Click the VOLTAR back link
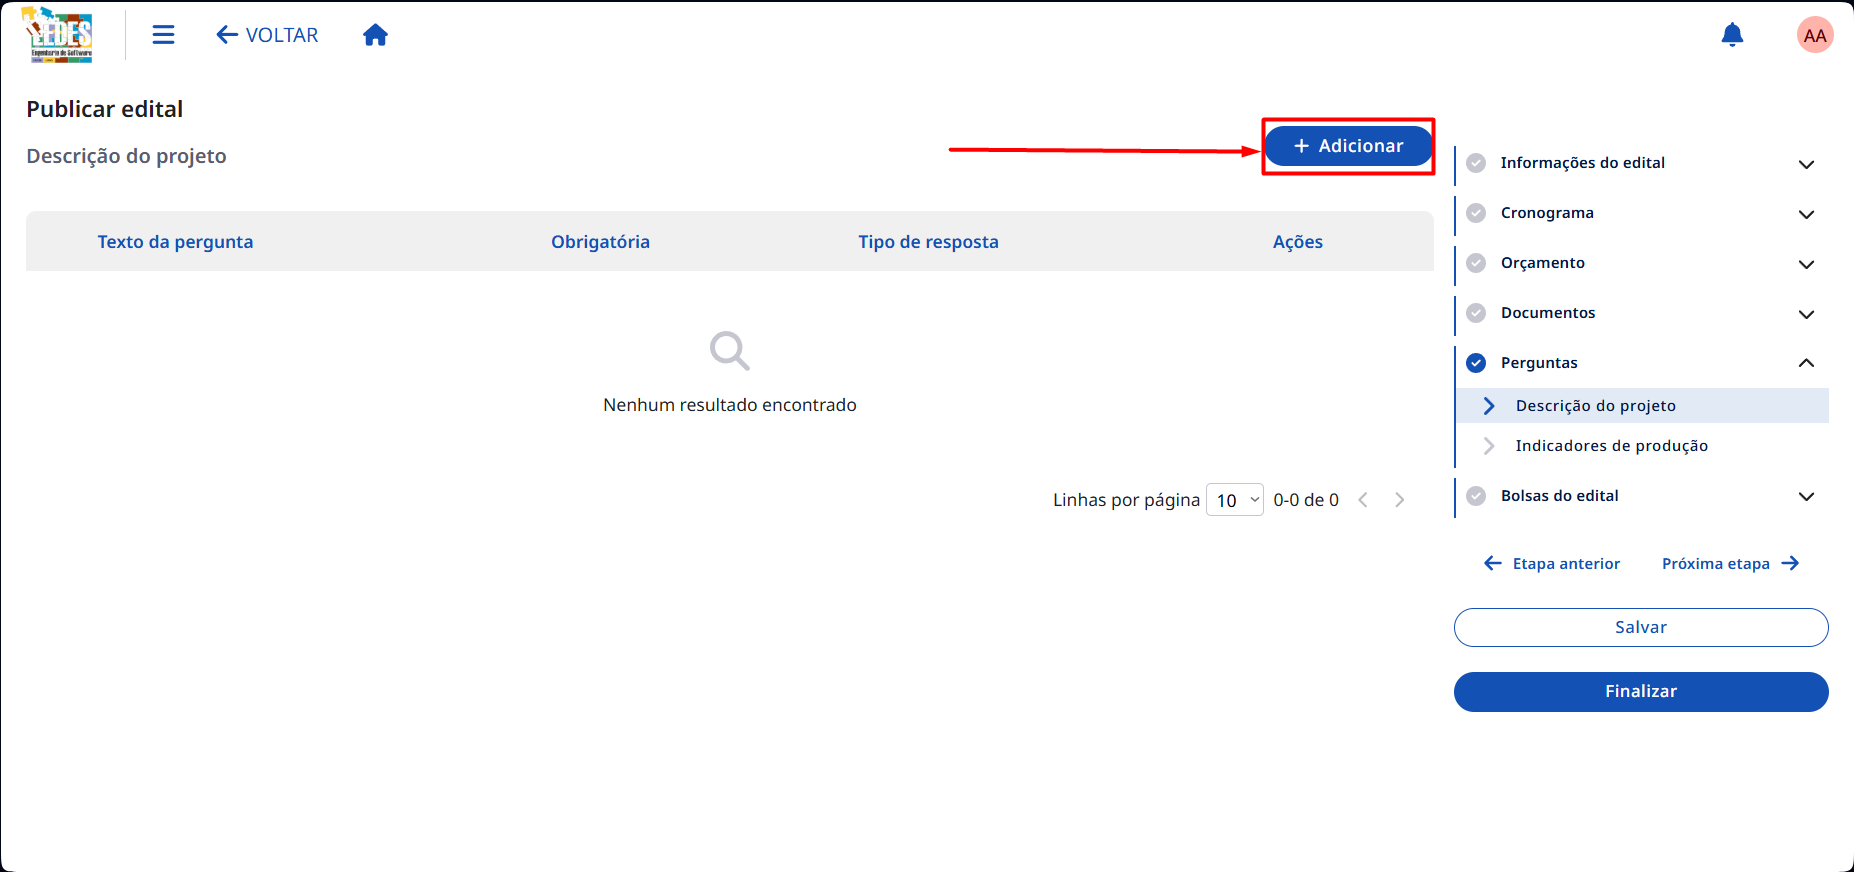This screenshot has height=872, width=1854. tap(267, 35)
